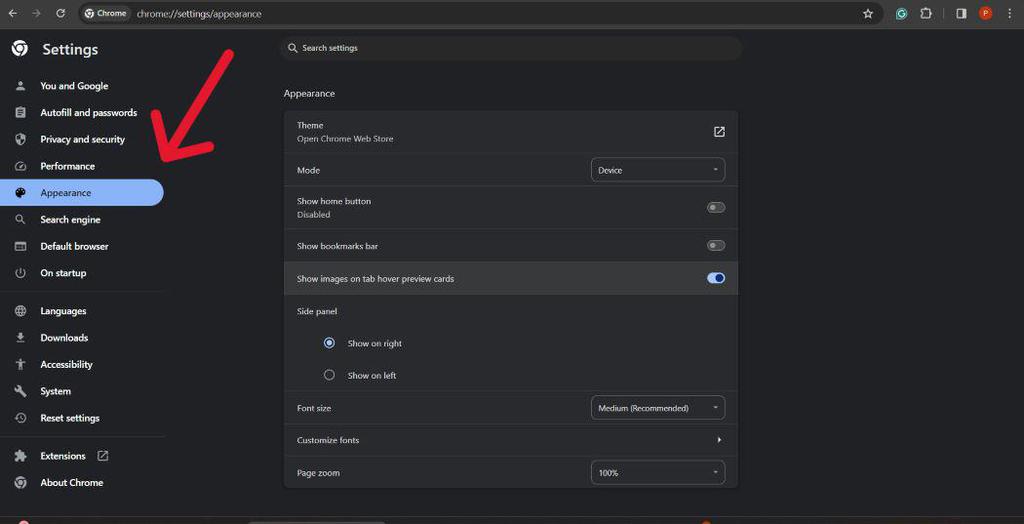1024x524 pixels.
Task: Click the Grammarly extension icon
Action: (901, 14)
